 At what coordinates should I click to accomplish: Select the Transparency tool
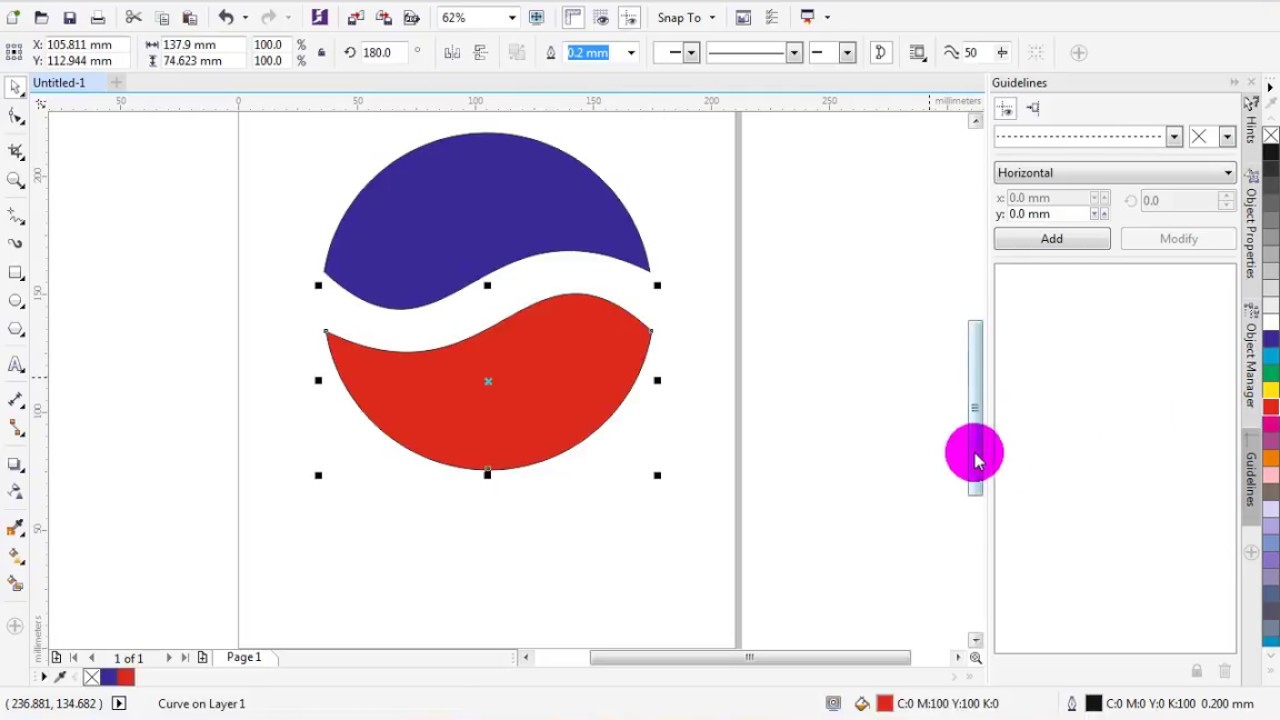pyautogui.click(x=15, y=492)
